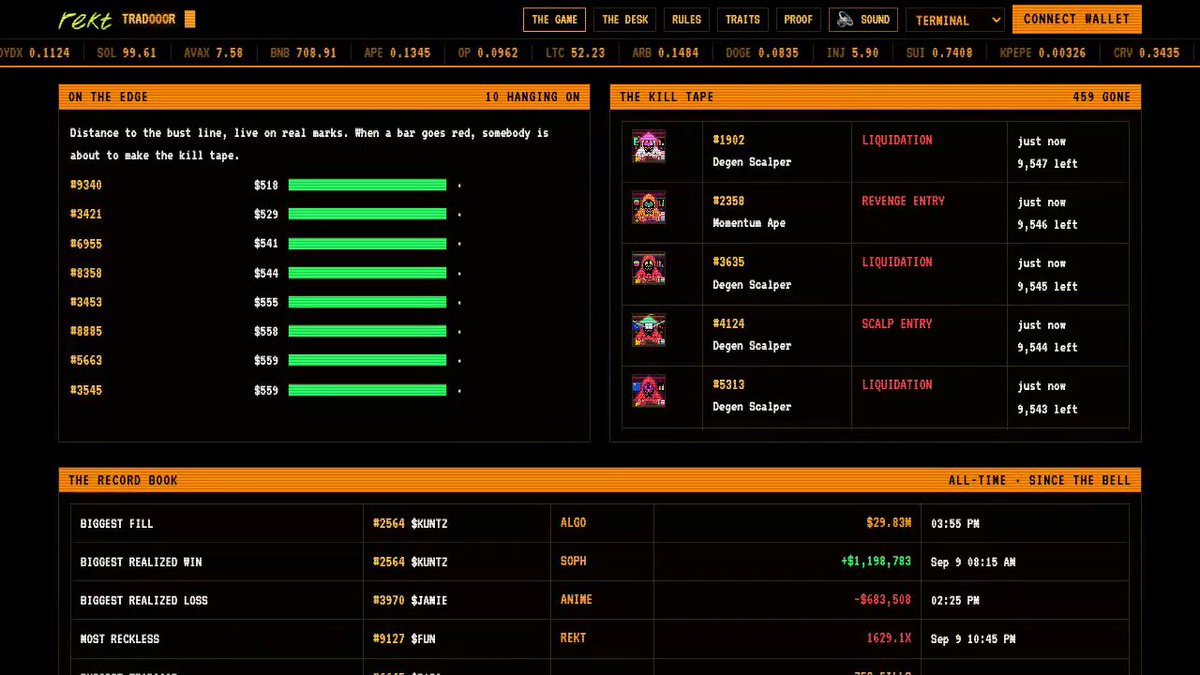
Task: Switch to THE GAME tab
Action: (554, 19)
